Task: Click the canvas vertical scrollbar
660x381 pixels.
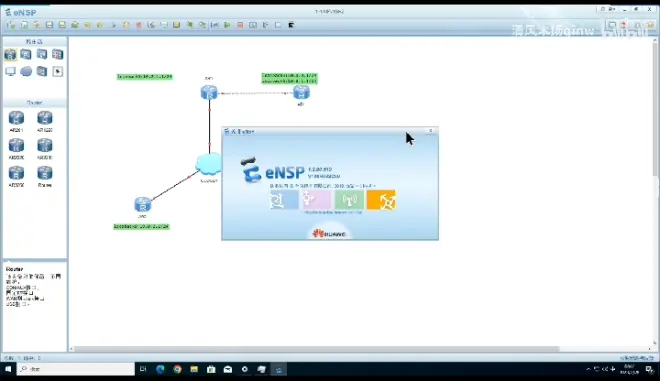Action: pyautogui.click(x=655, y=109)
